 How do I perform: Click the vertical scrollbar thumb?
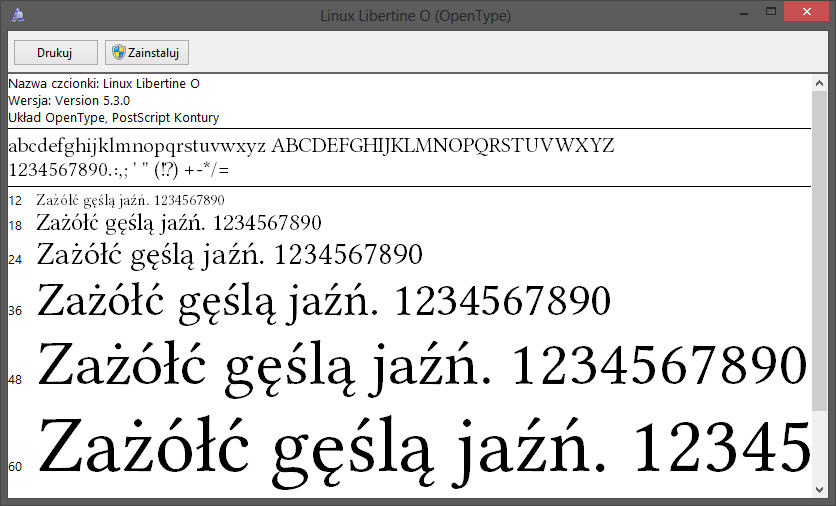point(819,251)
